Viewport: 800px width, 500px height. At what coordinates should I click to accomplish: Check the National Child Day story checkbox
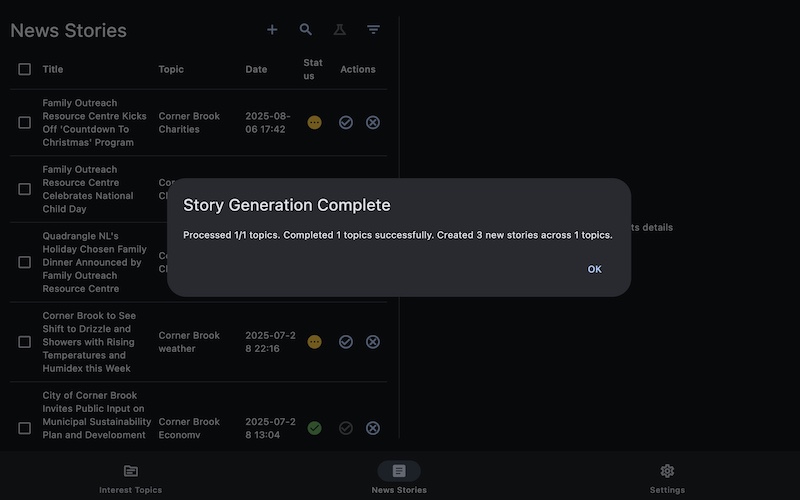click(24, 189)
